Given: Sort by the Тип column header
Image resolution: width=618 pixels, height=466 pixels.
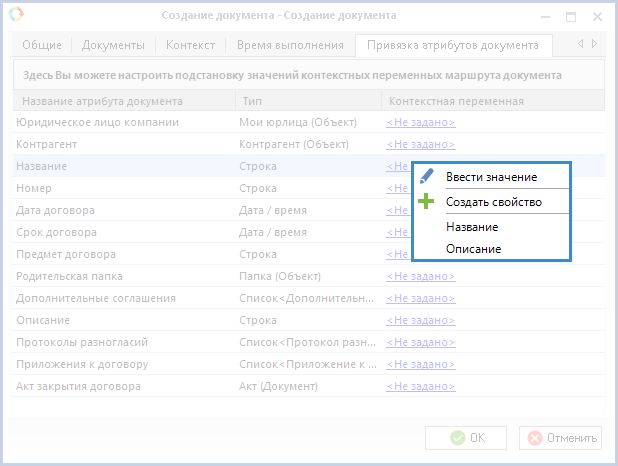Looking at the screenshot, I should pyautogui.click(x=252, y=101).
